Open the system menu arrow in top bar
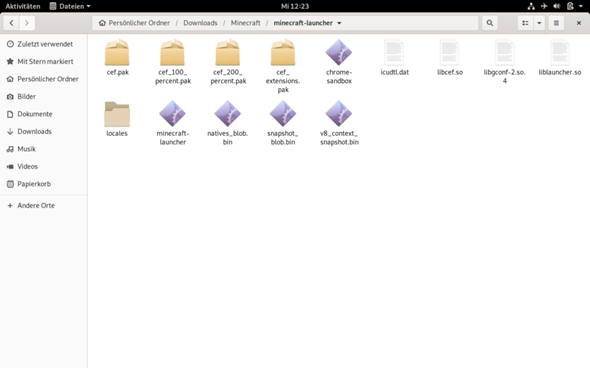The image size is (590, 368). click(x=581, y=6)
